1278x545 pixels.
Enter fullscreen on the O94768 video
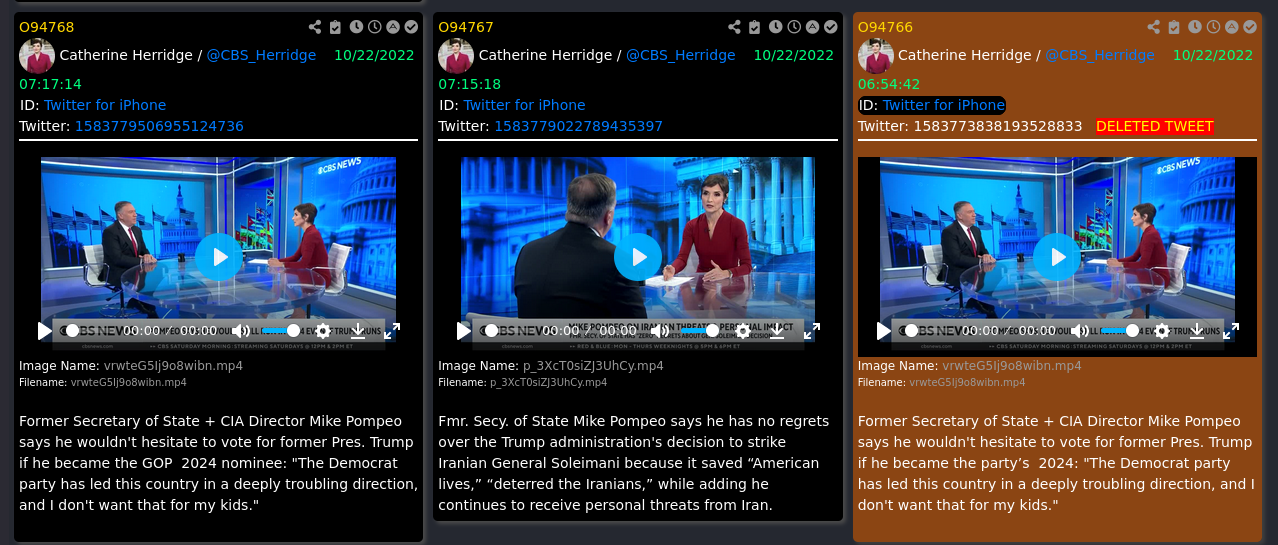point(392,330)
